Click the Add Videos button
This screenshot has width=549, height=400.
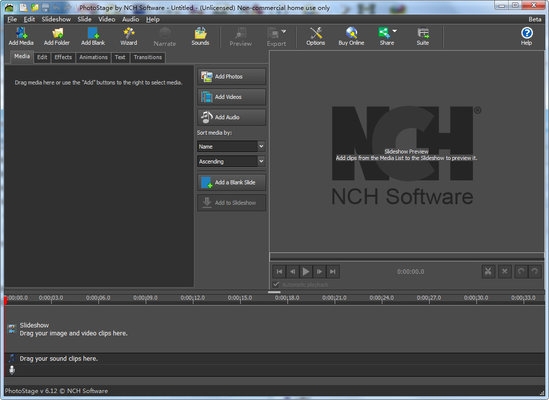point(231,97)
